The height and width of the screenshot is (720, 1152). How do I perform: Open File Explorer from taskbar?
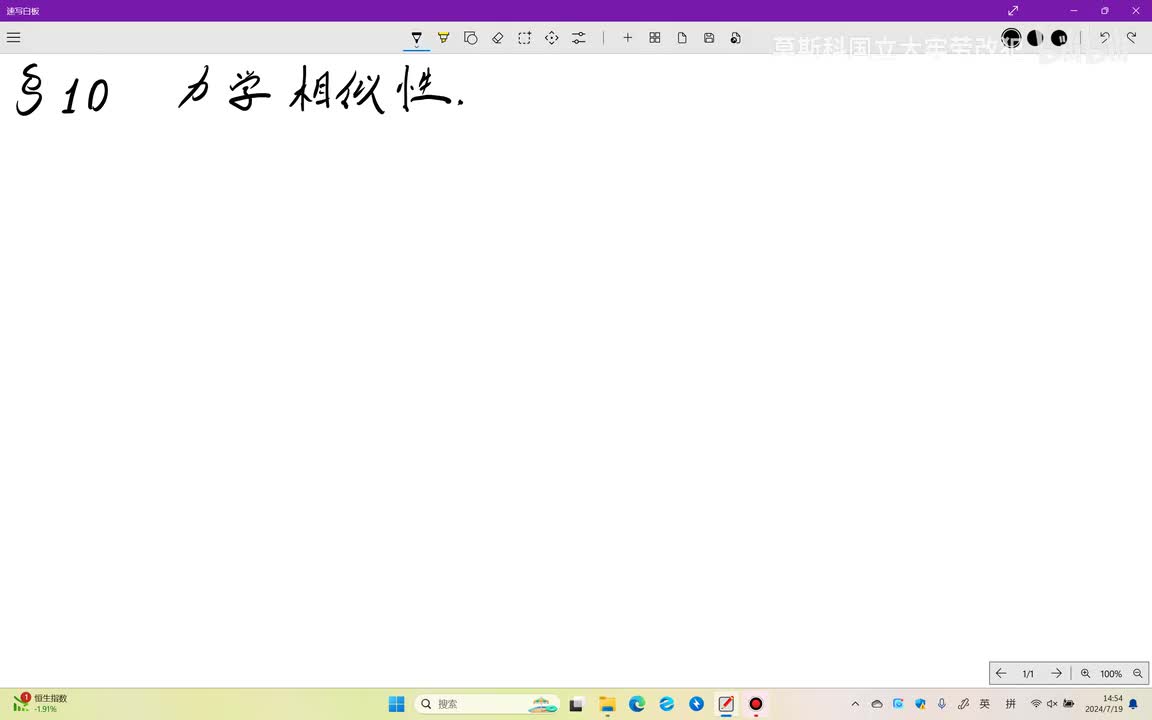coord(607,704)
